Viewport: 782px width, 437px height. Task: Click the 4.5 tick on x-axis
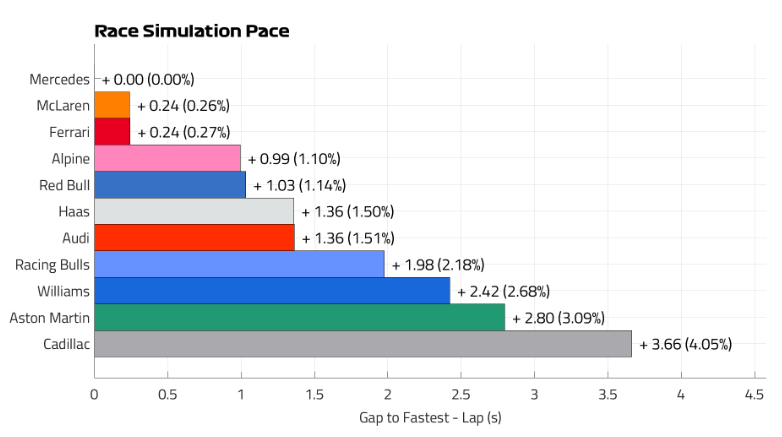pyautogui.click(x=754, y=395)
